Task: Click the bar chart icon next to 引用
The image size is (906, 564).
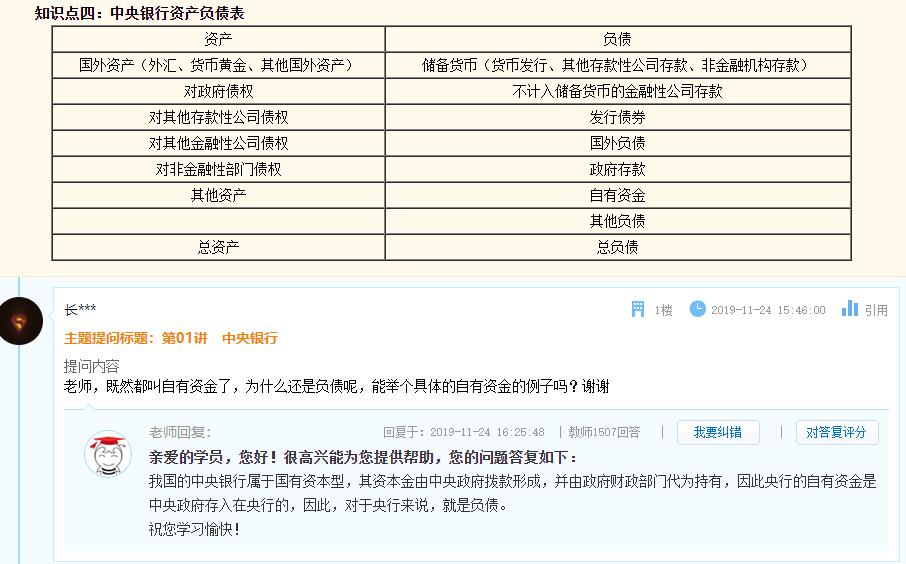Action: 850,309
